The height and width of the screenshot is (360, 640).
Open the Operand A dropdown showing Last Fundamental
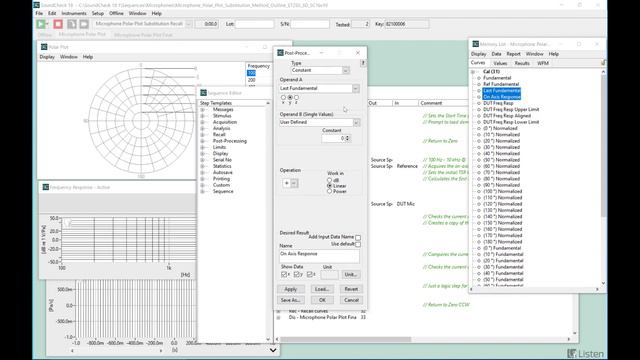coord(356,89)
